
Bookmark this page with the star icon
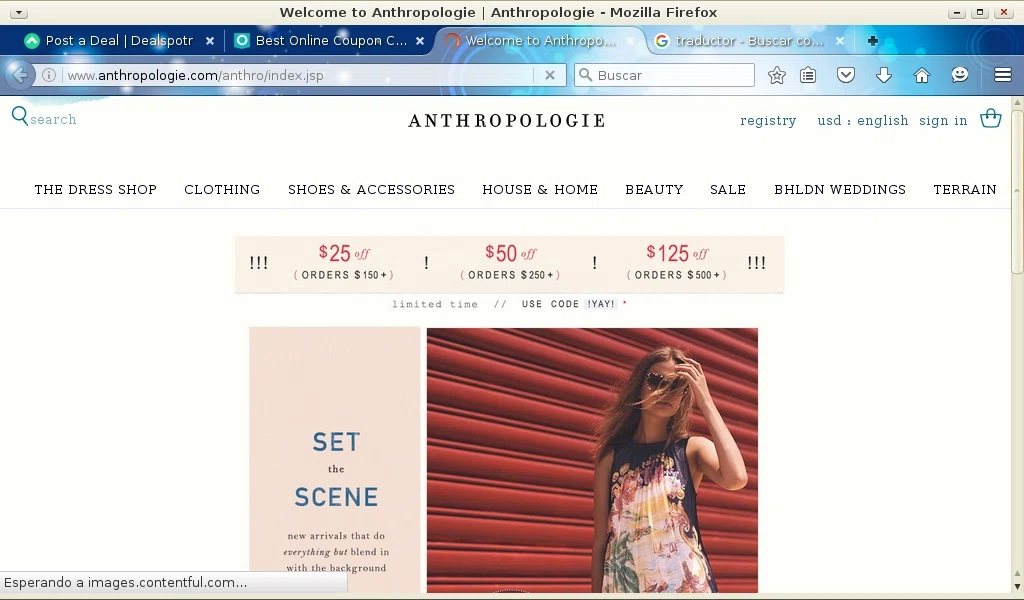[776, 75]
